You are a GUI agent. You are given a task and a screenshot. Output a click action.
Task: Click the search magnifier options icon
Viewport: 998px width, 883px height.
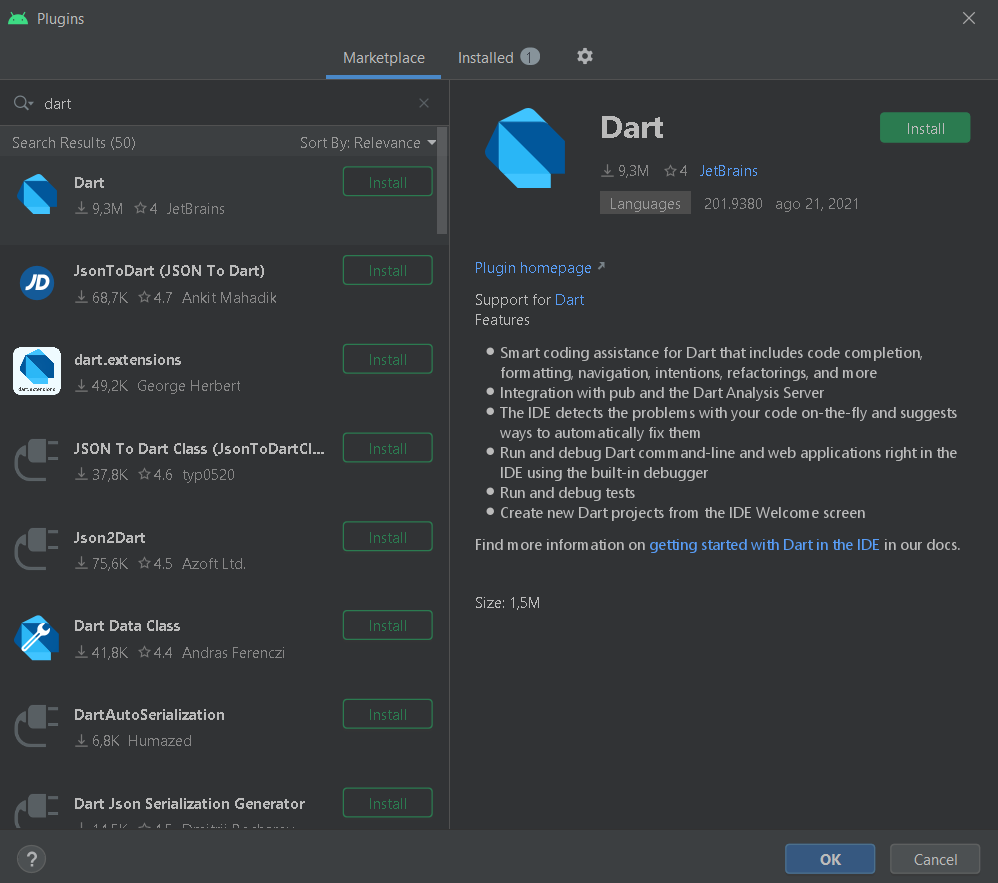point(24,103)
